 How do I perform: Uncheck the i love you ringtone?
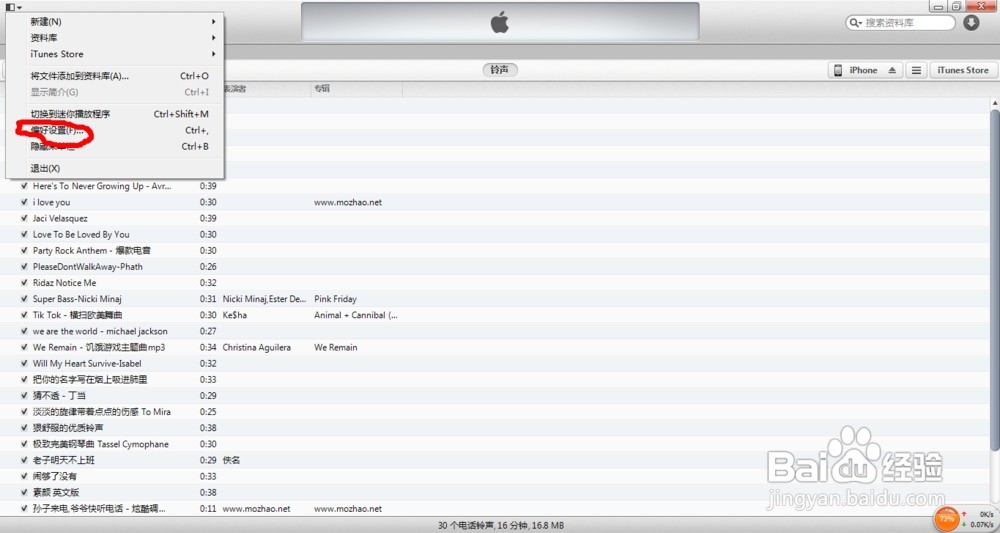point(24,202)
